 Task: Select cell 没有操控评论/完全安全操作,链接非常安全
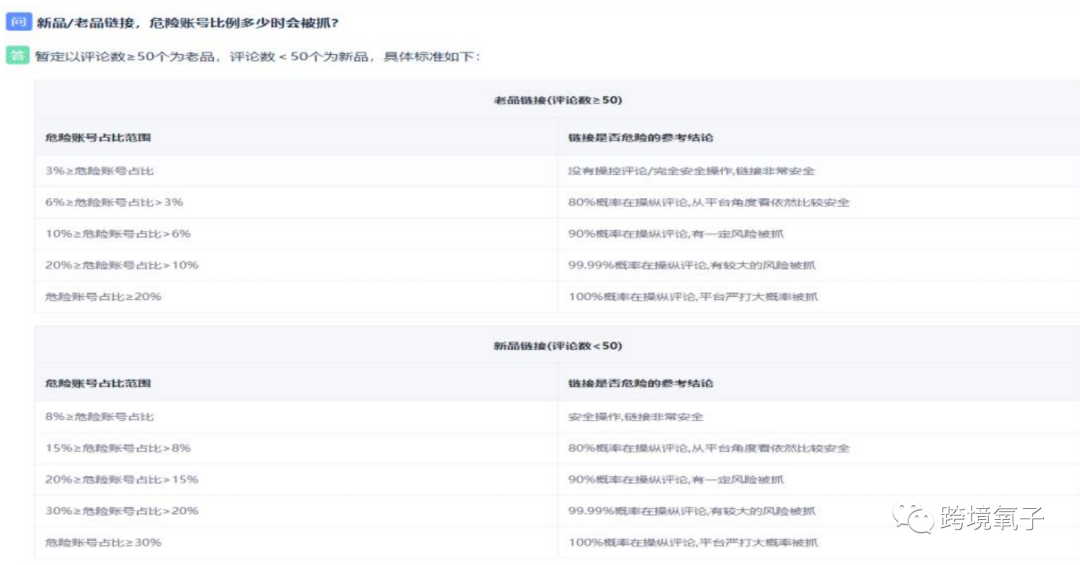pos(692,170)
